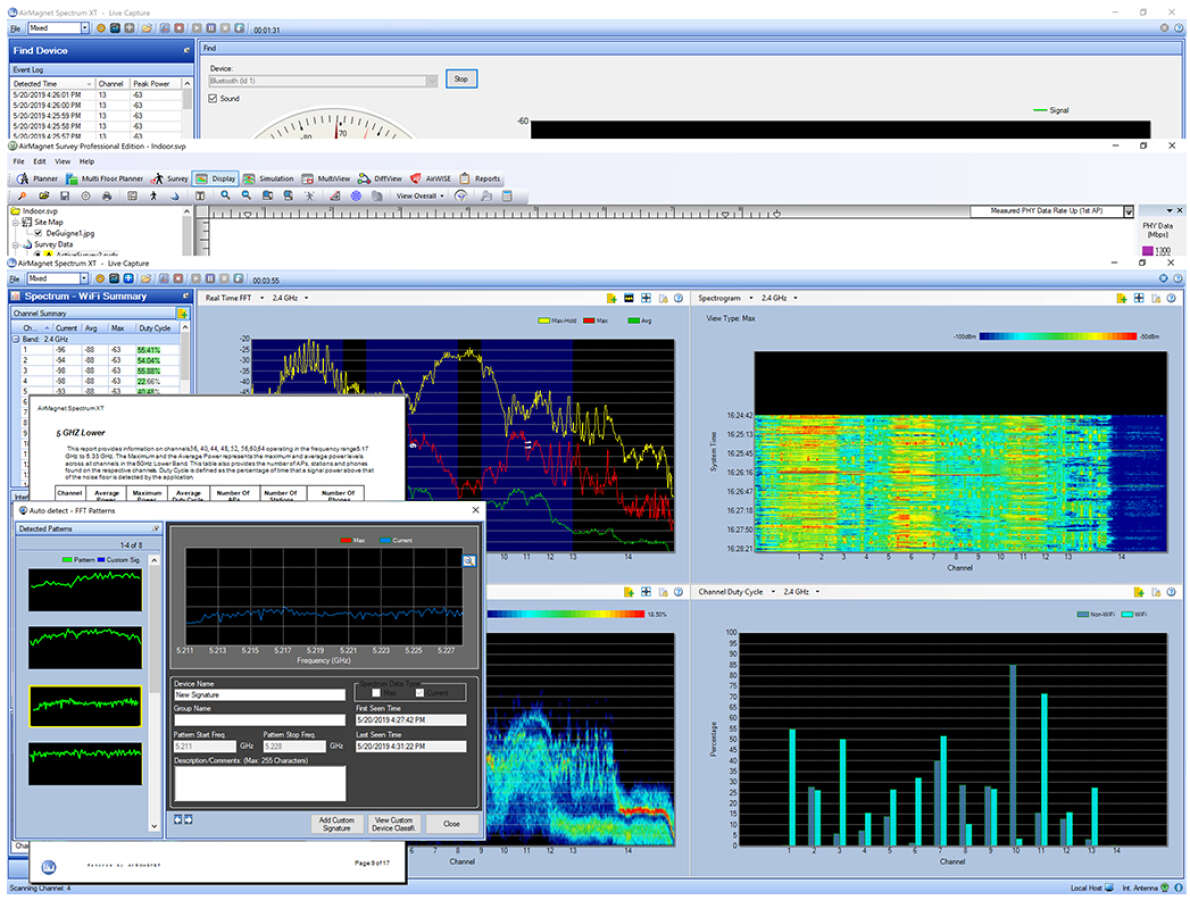The width and height of the screenshot is (1190, 900).
Task: Switch to the Survey mode icon
Action: pyautogui.click(x=169, y=179)
